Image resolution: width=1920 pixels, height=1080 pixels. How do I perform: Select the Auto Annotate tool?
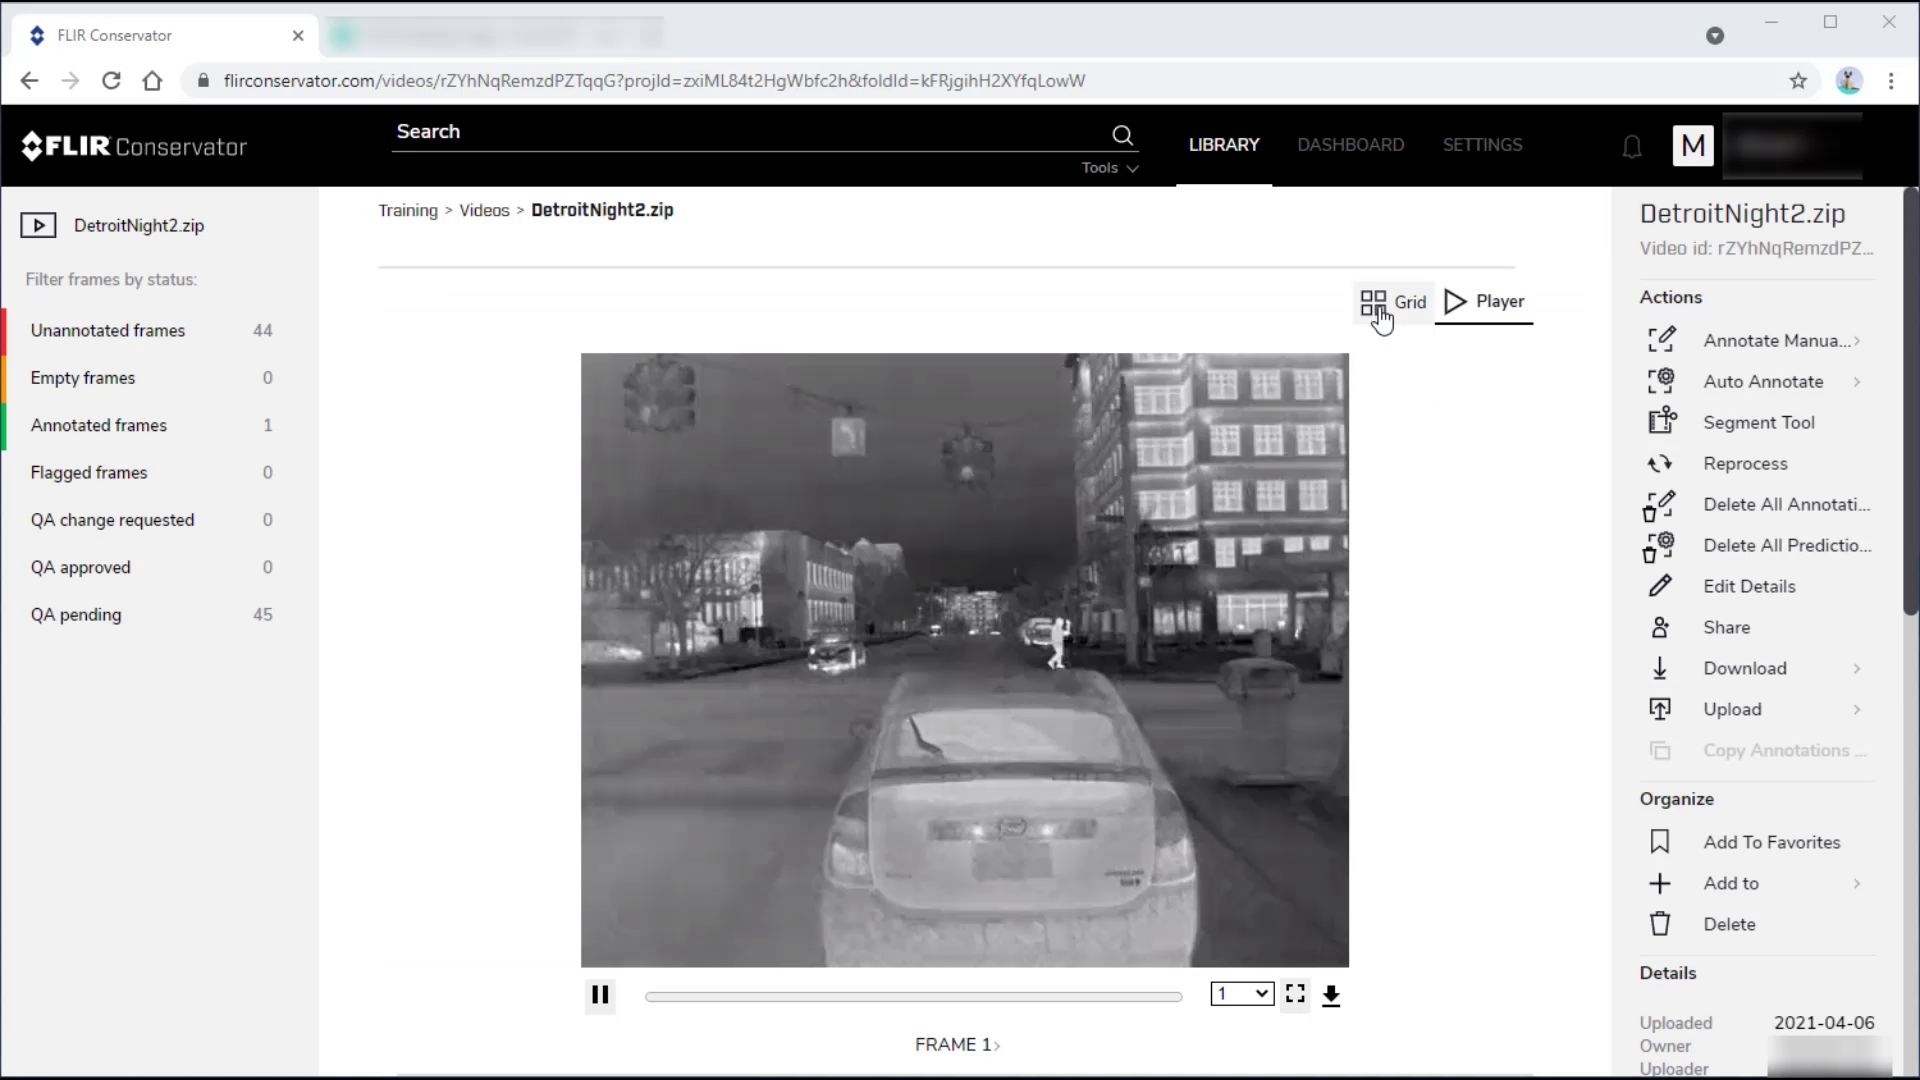pyautogui.click(x=1763, y=380)
